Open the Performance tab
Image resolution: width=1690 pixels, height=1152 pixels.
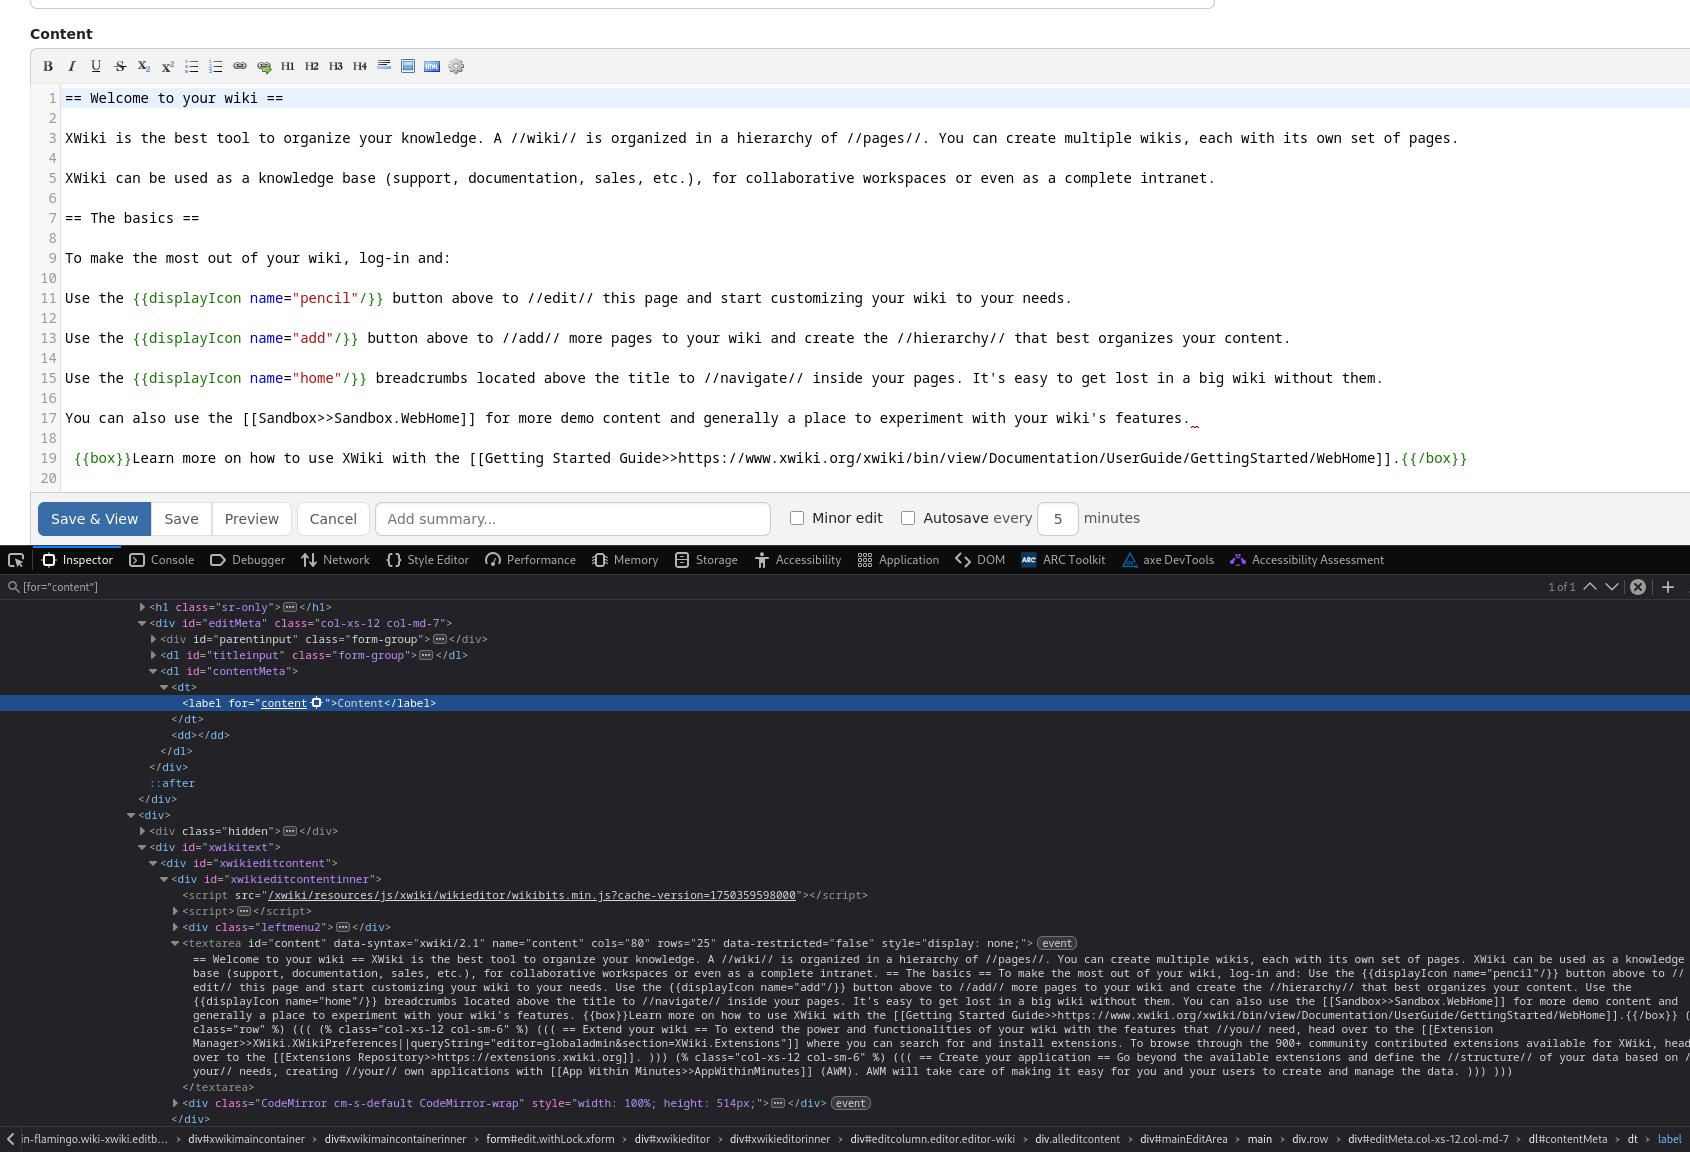pos(531,560)
